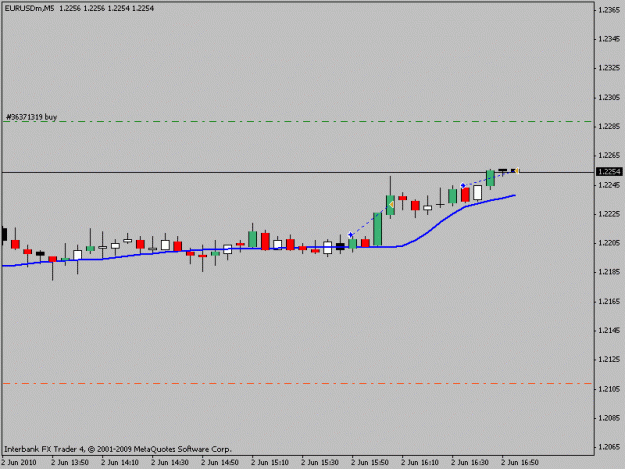Select the #36371319 buy order label

coord(31,117)
